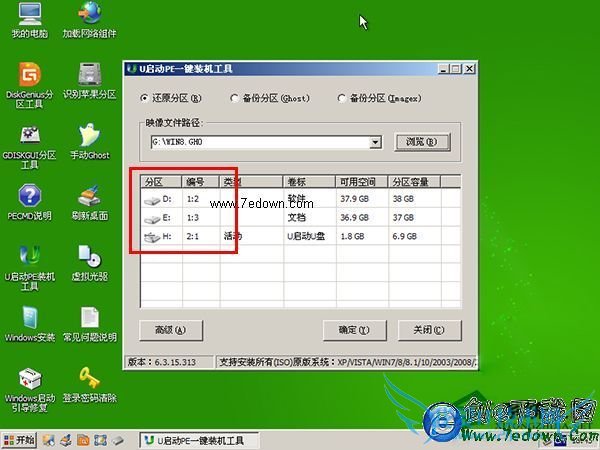
Task: Open the 手动Ghost ghost icon
Action: tap(90, 141)
